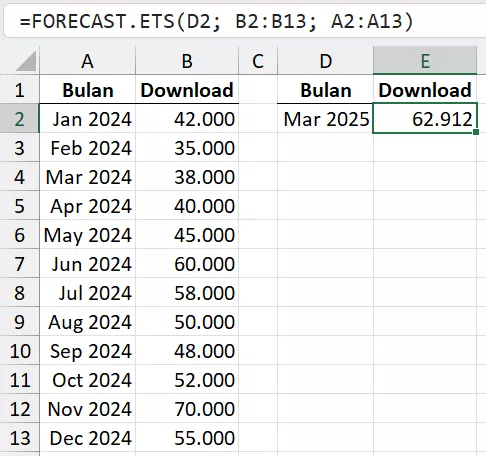Click cell 'Nov 2024'

click(x=88, y=409)
